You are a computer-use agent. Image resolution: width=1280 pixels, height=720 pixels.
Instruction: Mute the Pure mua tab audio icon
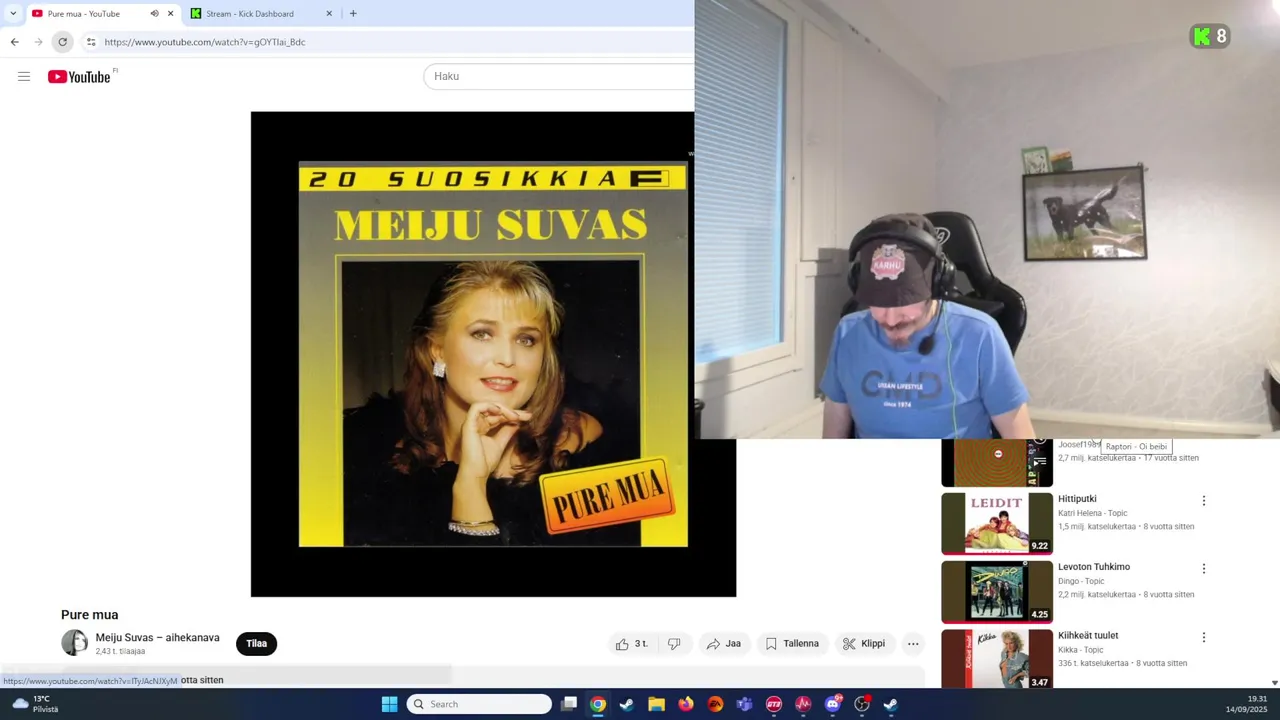click(x=154, y=14)
